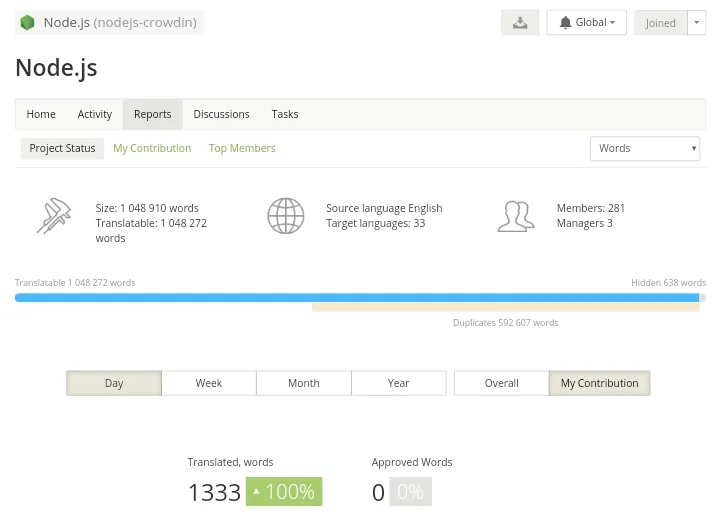The height and width of the screenshot is (520, 720).
Task: Click the text 'Size: 1 048 910 words'
Action: coord(147,208)
